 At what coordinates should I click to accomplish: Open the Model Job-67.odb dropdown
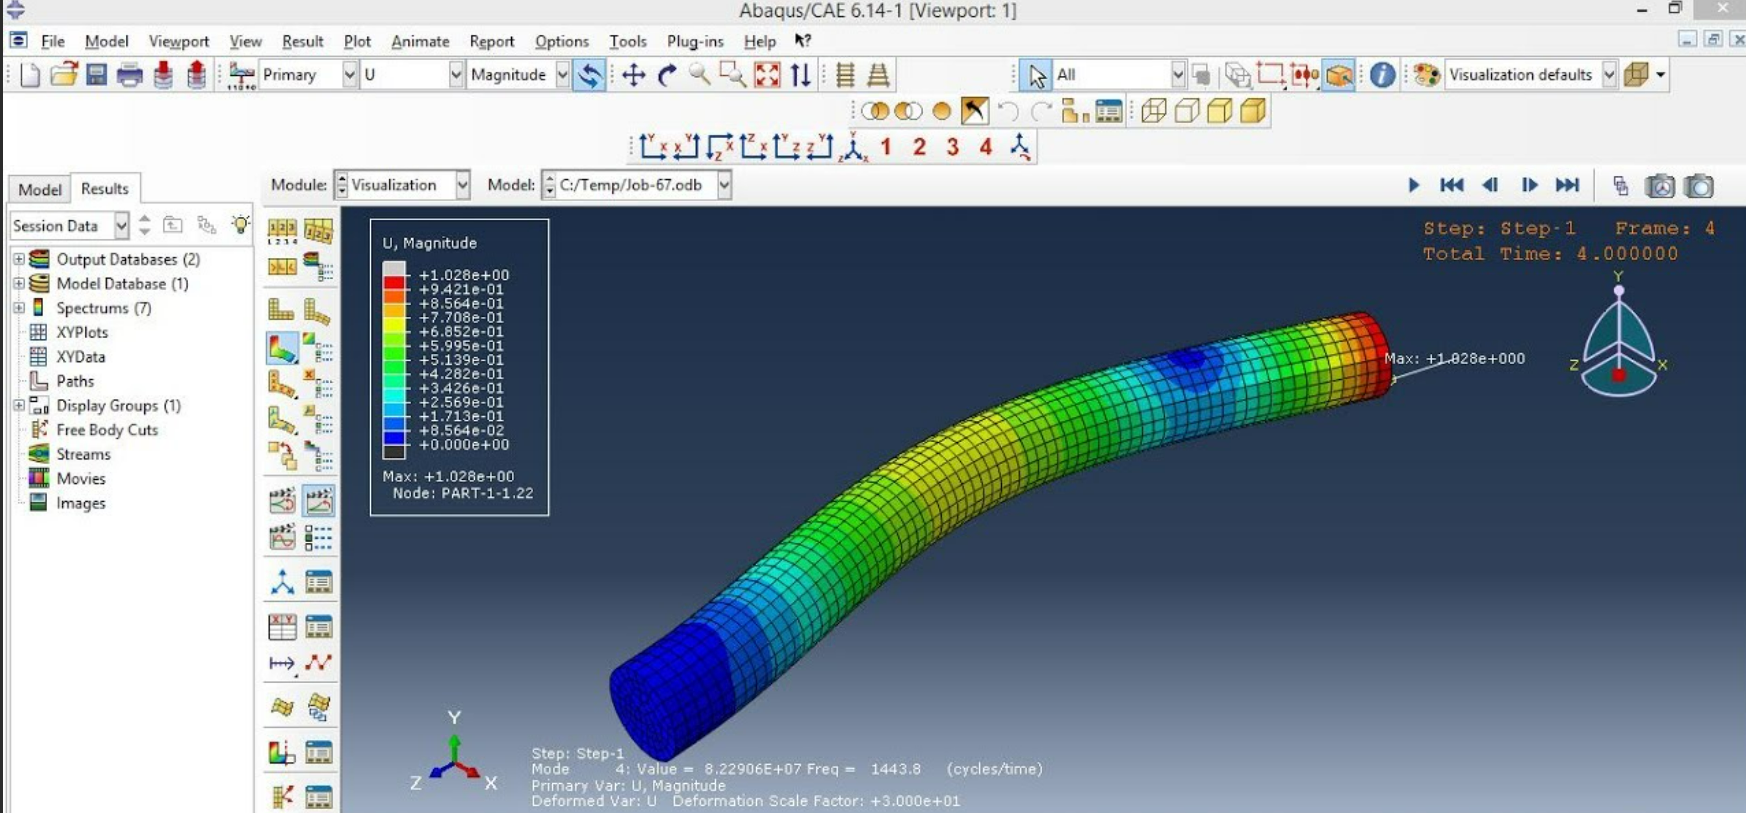point(724,185)
